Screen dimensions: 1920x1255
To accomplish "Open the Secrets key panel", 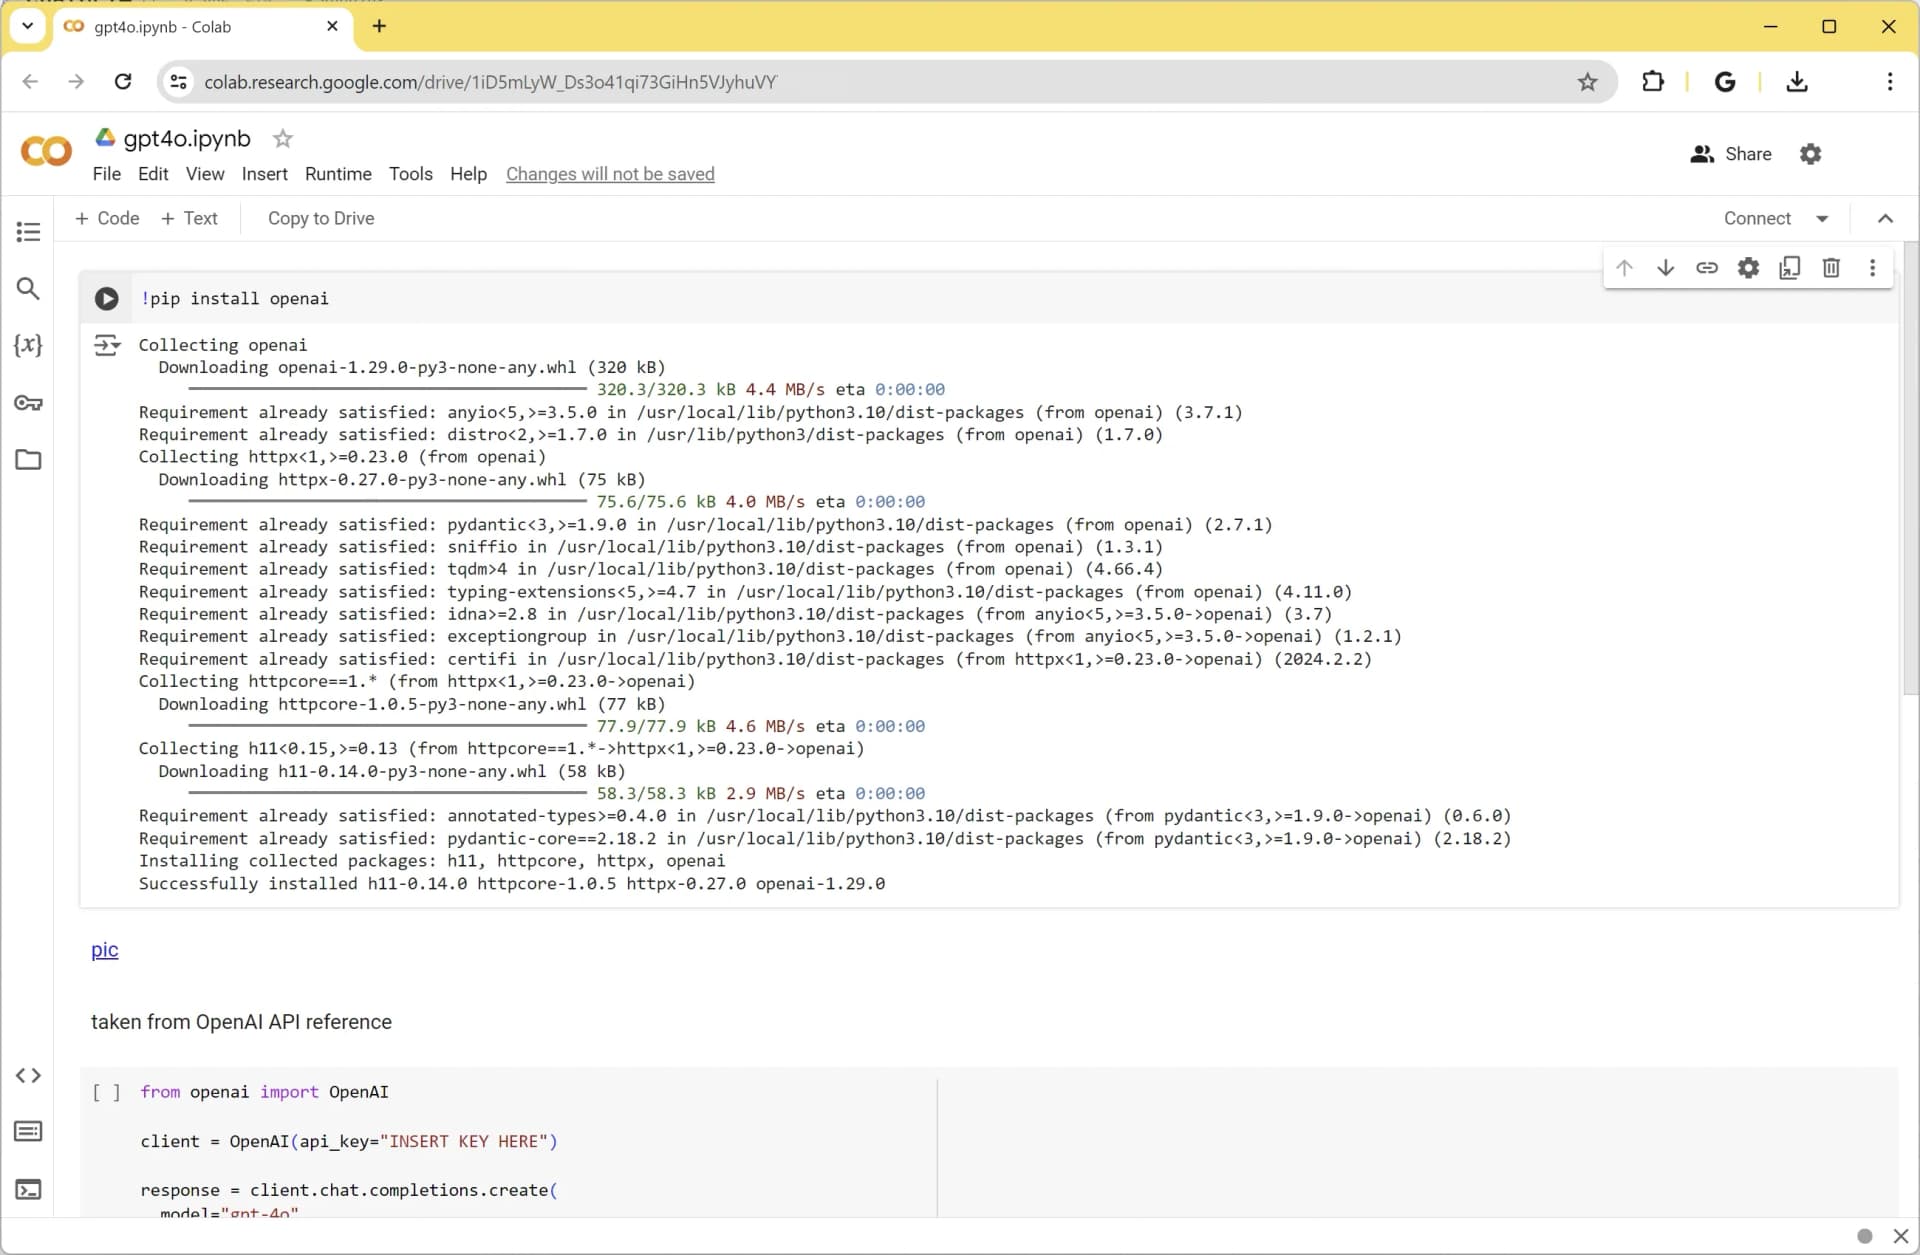I will (x=28, y=403).
